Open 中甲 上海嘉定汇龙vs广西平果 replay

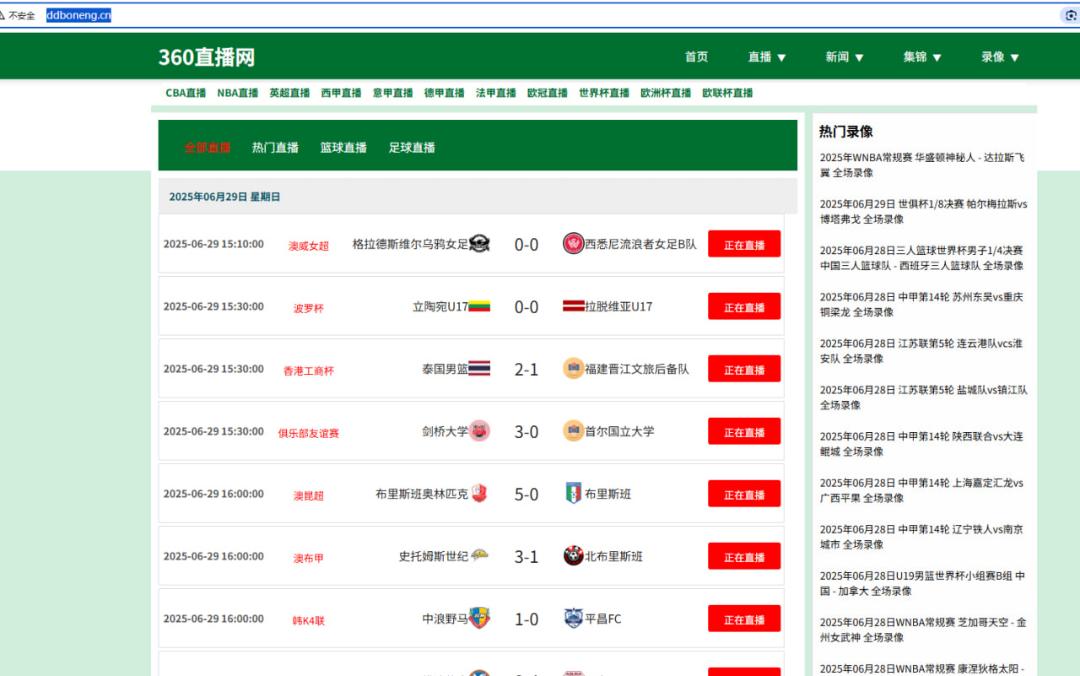(922, 491)
